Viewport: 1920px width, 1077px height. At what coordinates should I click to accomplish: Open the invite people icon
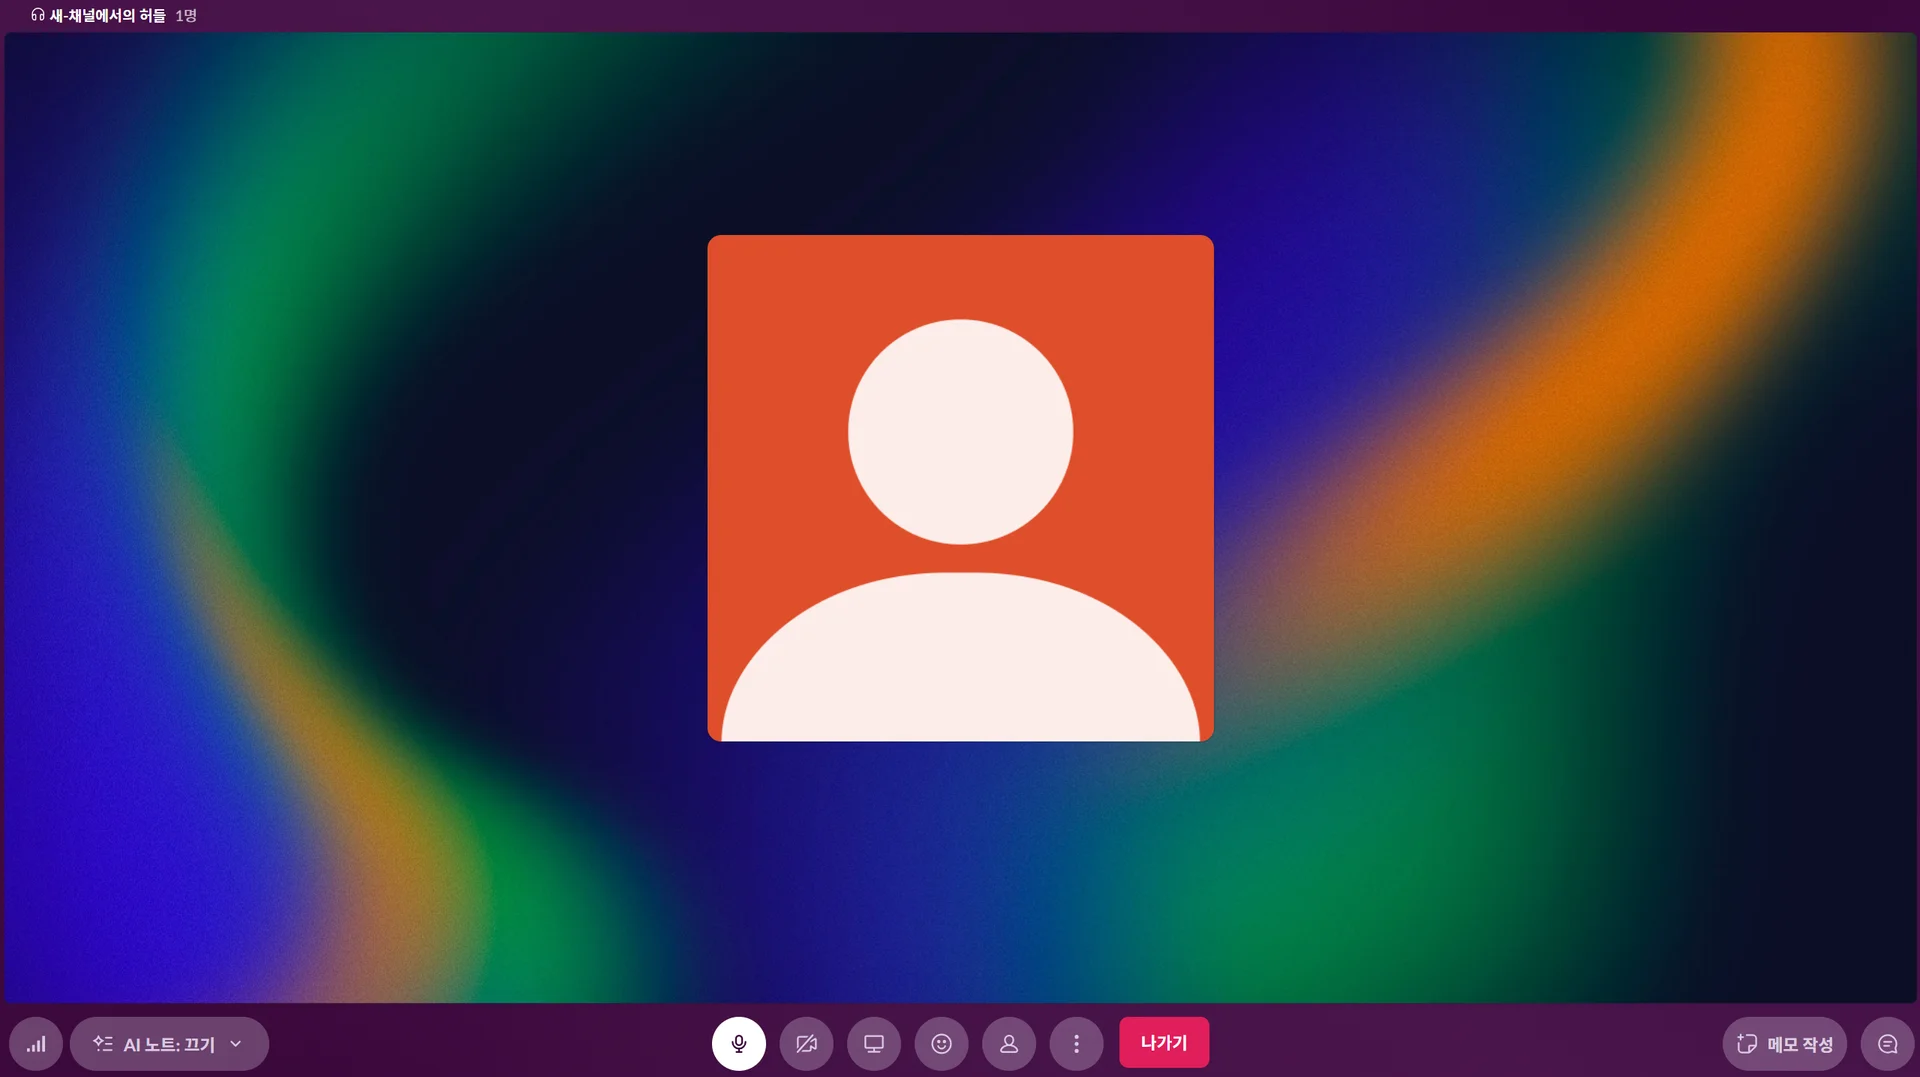coord(1009,1043)
